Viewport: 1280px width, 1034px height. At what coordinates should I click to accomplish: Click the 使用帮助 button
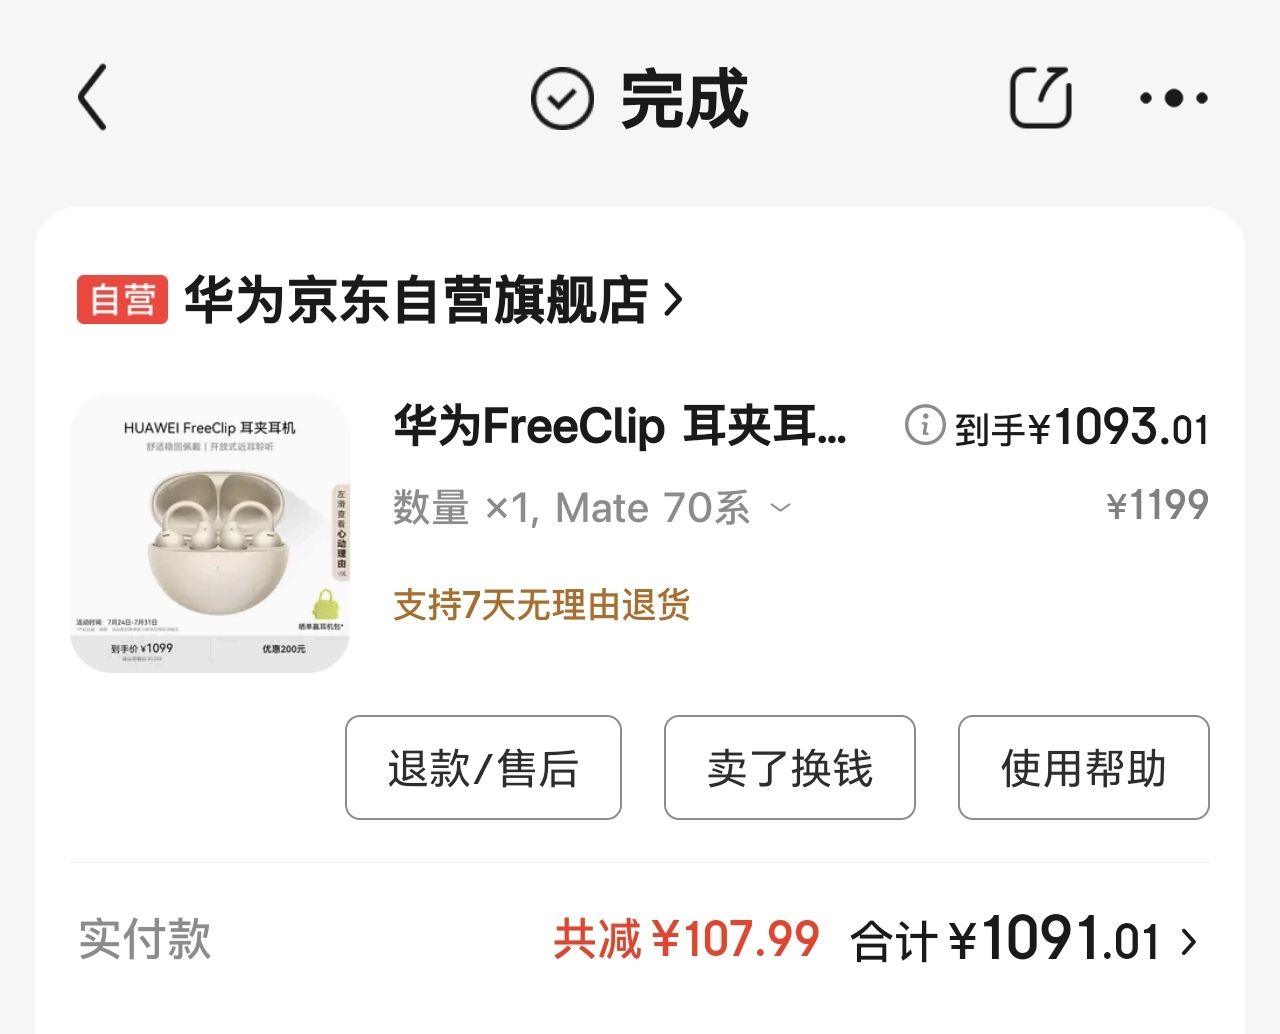[1084, 768]
